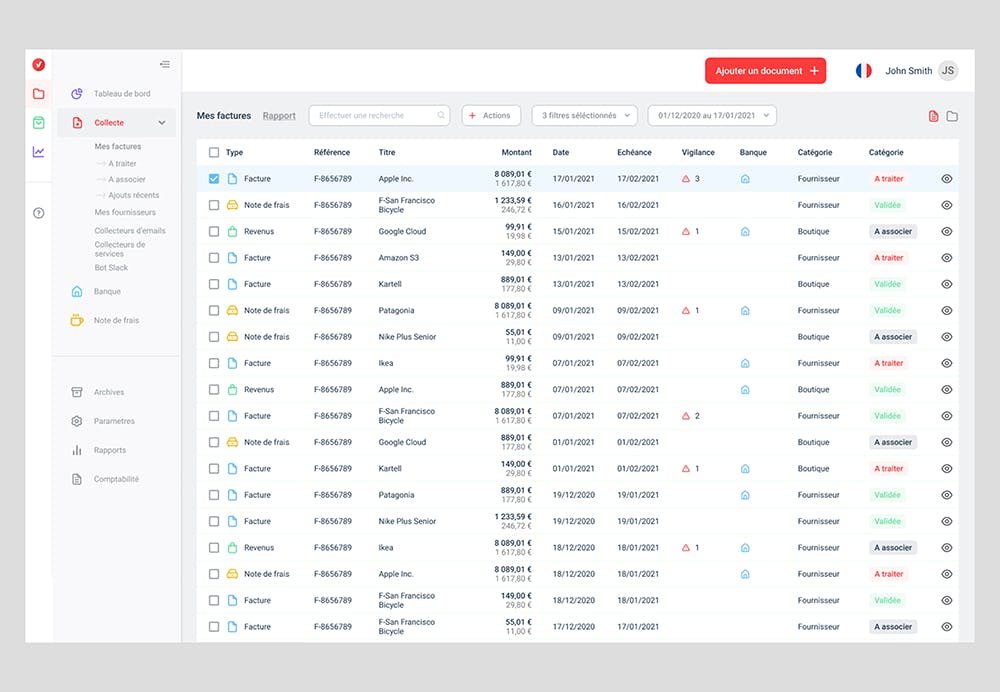This screenshot has width=1000, height=692.
Task: Open the analytics chart rail icon
Action: pos(39,152)
